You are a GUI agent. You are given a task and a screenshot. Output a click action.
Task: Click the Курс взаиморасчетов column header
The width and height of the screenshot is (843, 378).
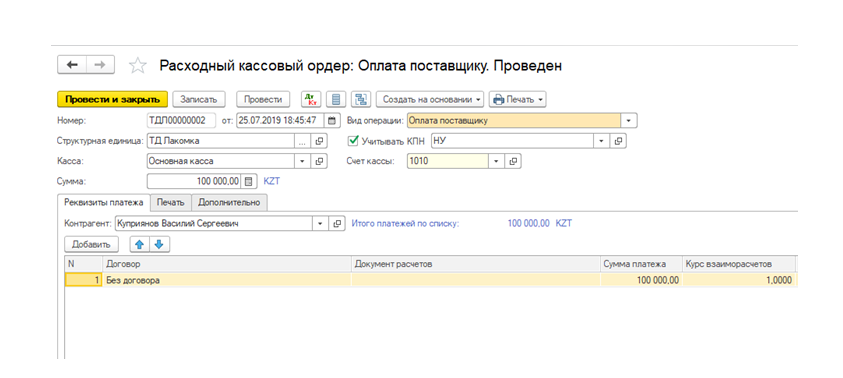click(739, 264)
